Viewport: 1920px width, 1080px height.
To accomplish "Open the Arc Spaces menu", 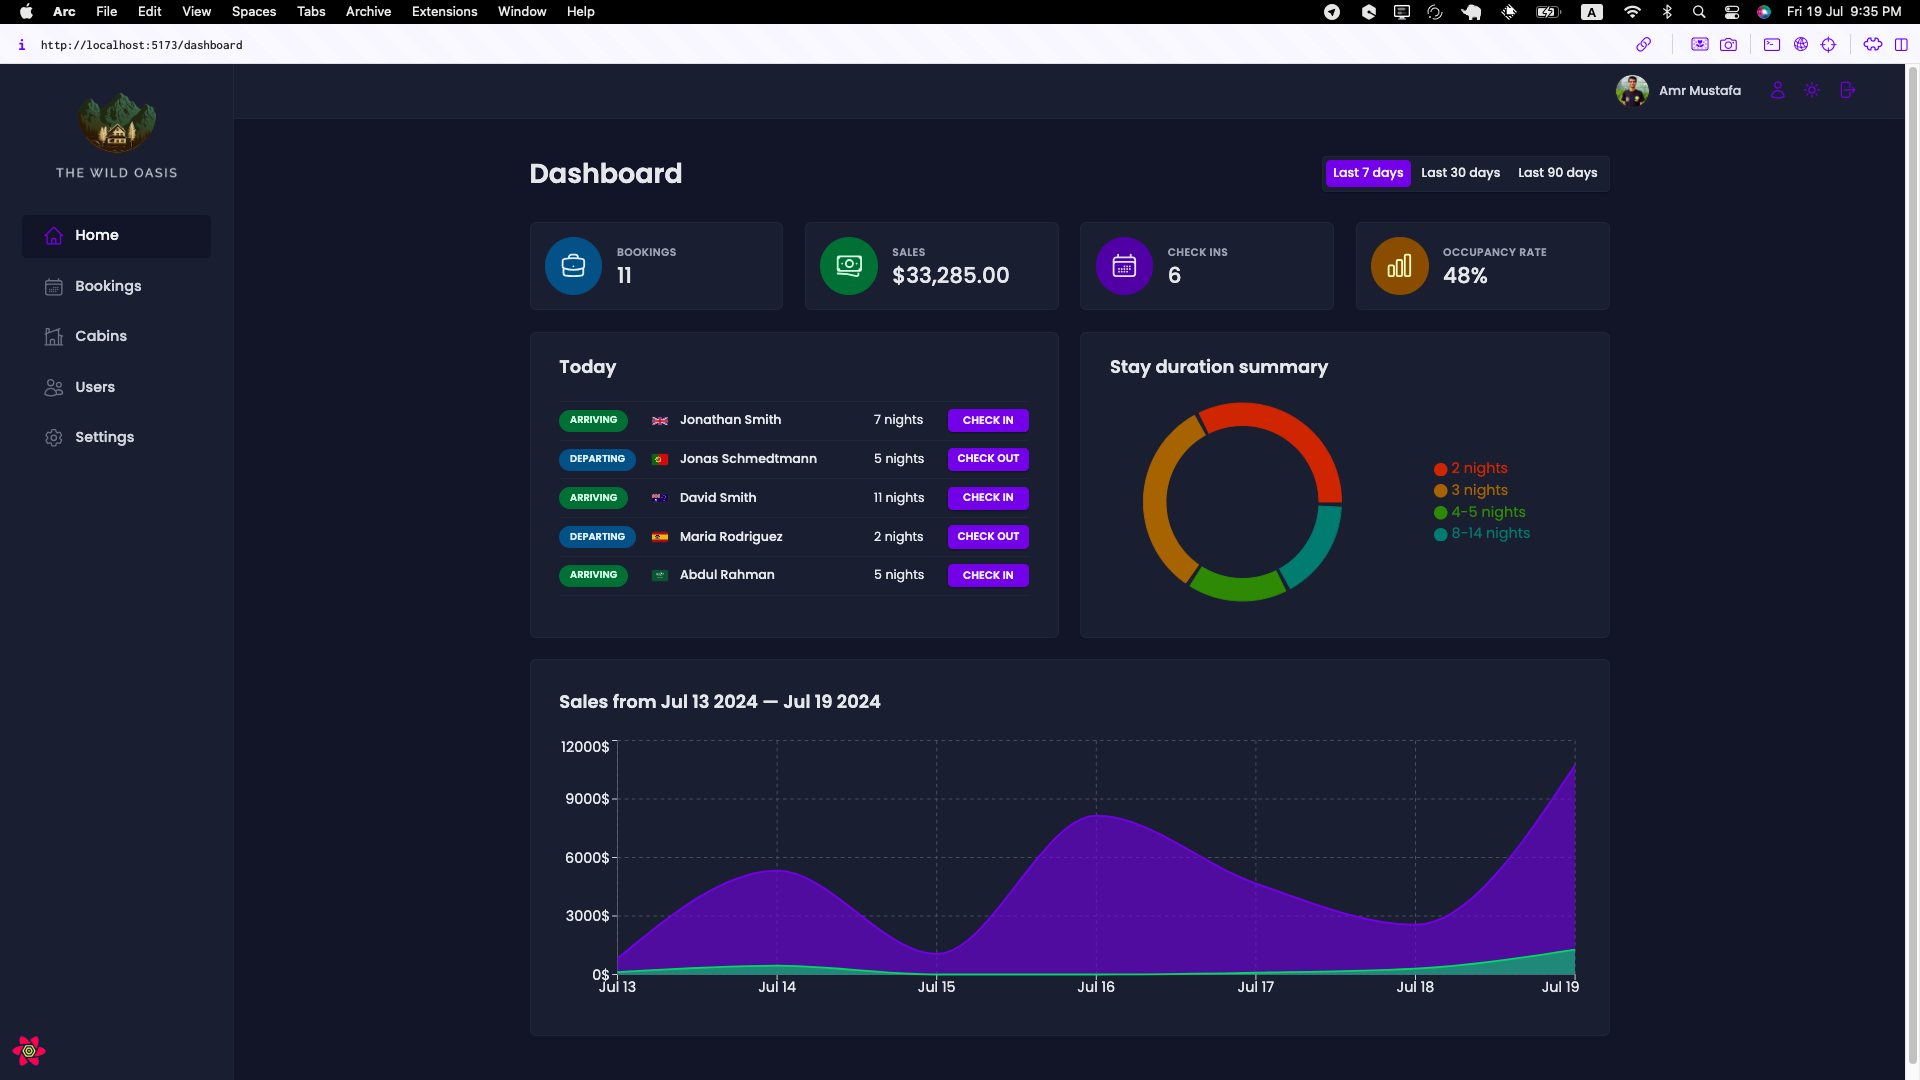I will click(253, 12).
